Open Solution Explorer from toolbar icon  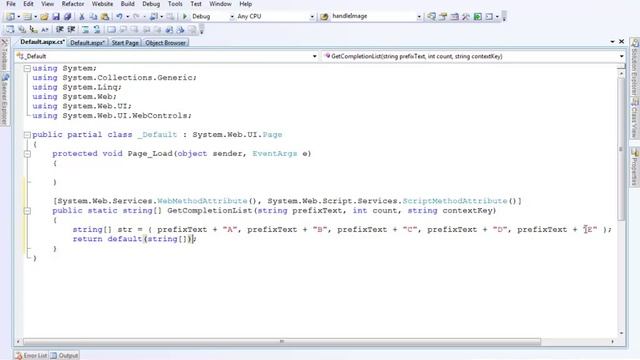[x=431, y=17]
